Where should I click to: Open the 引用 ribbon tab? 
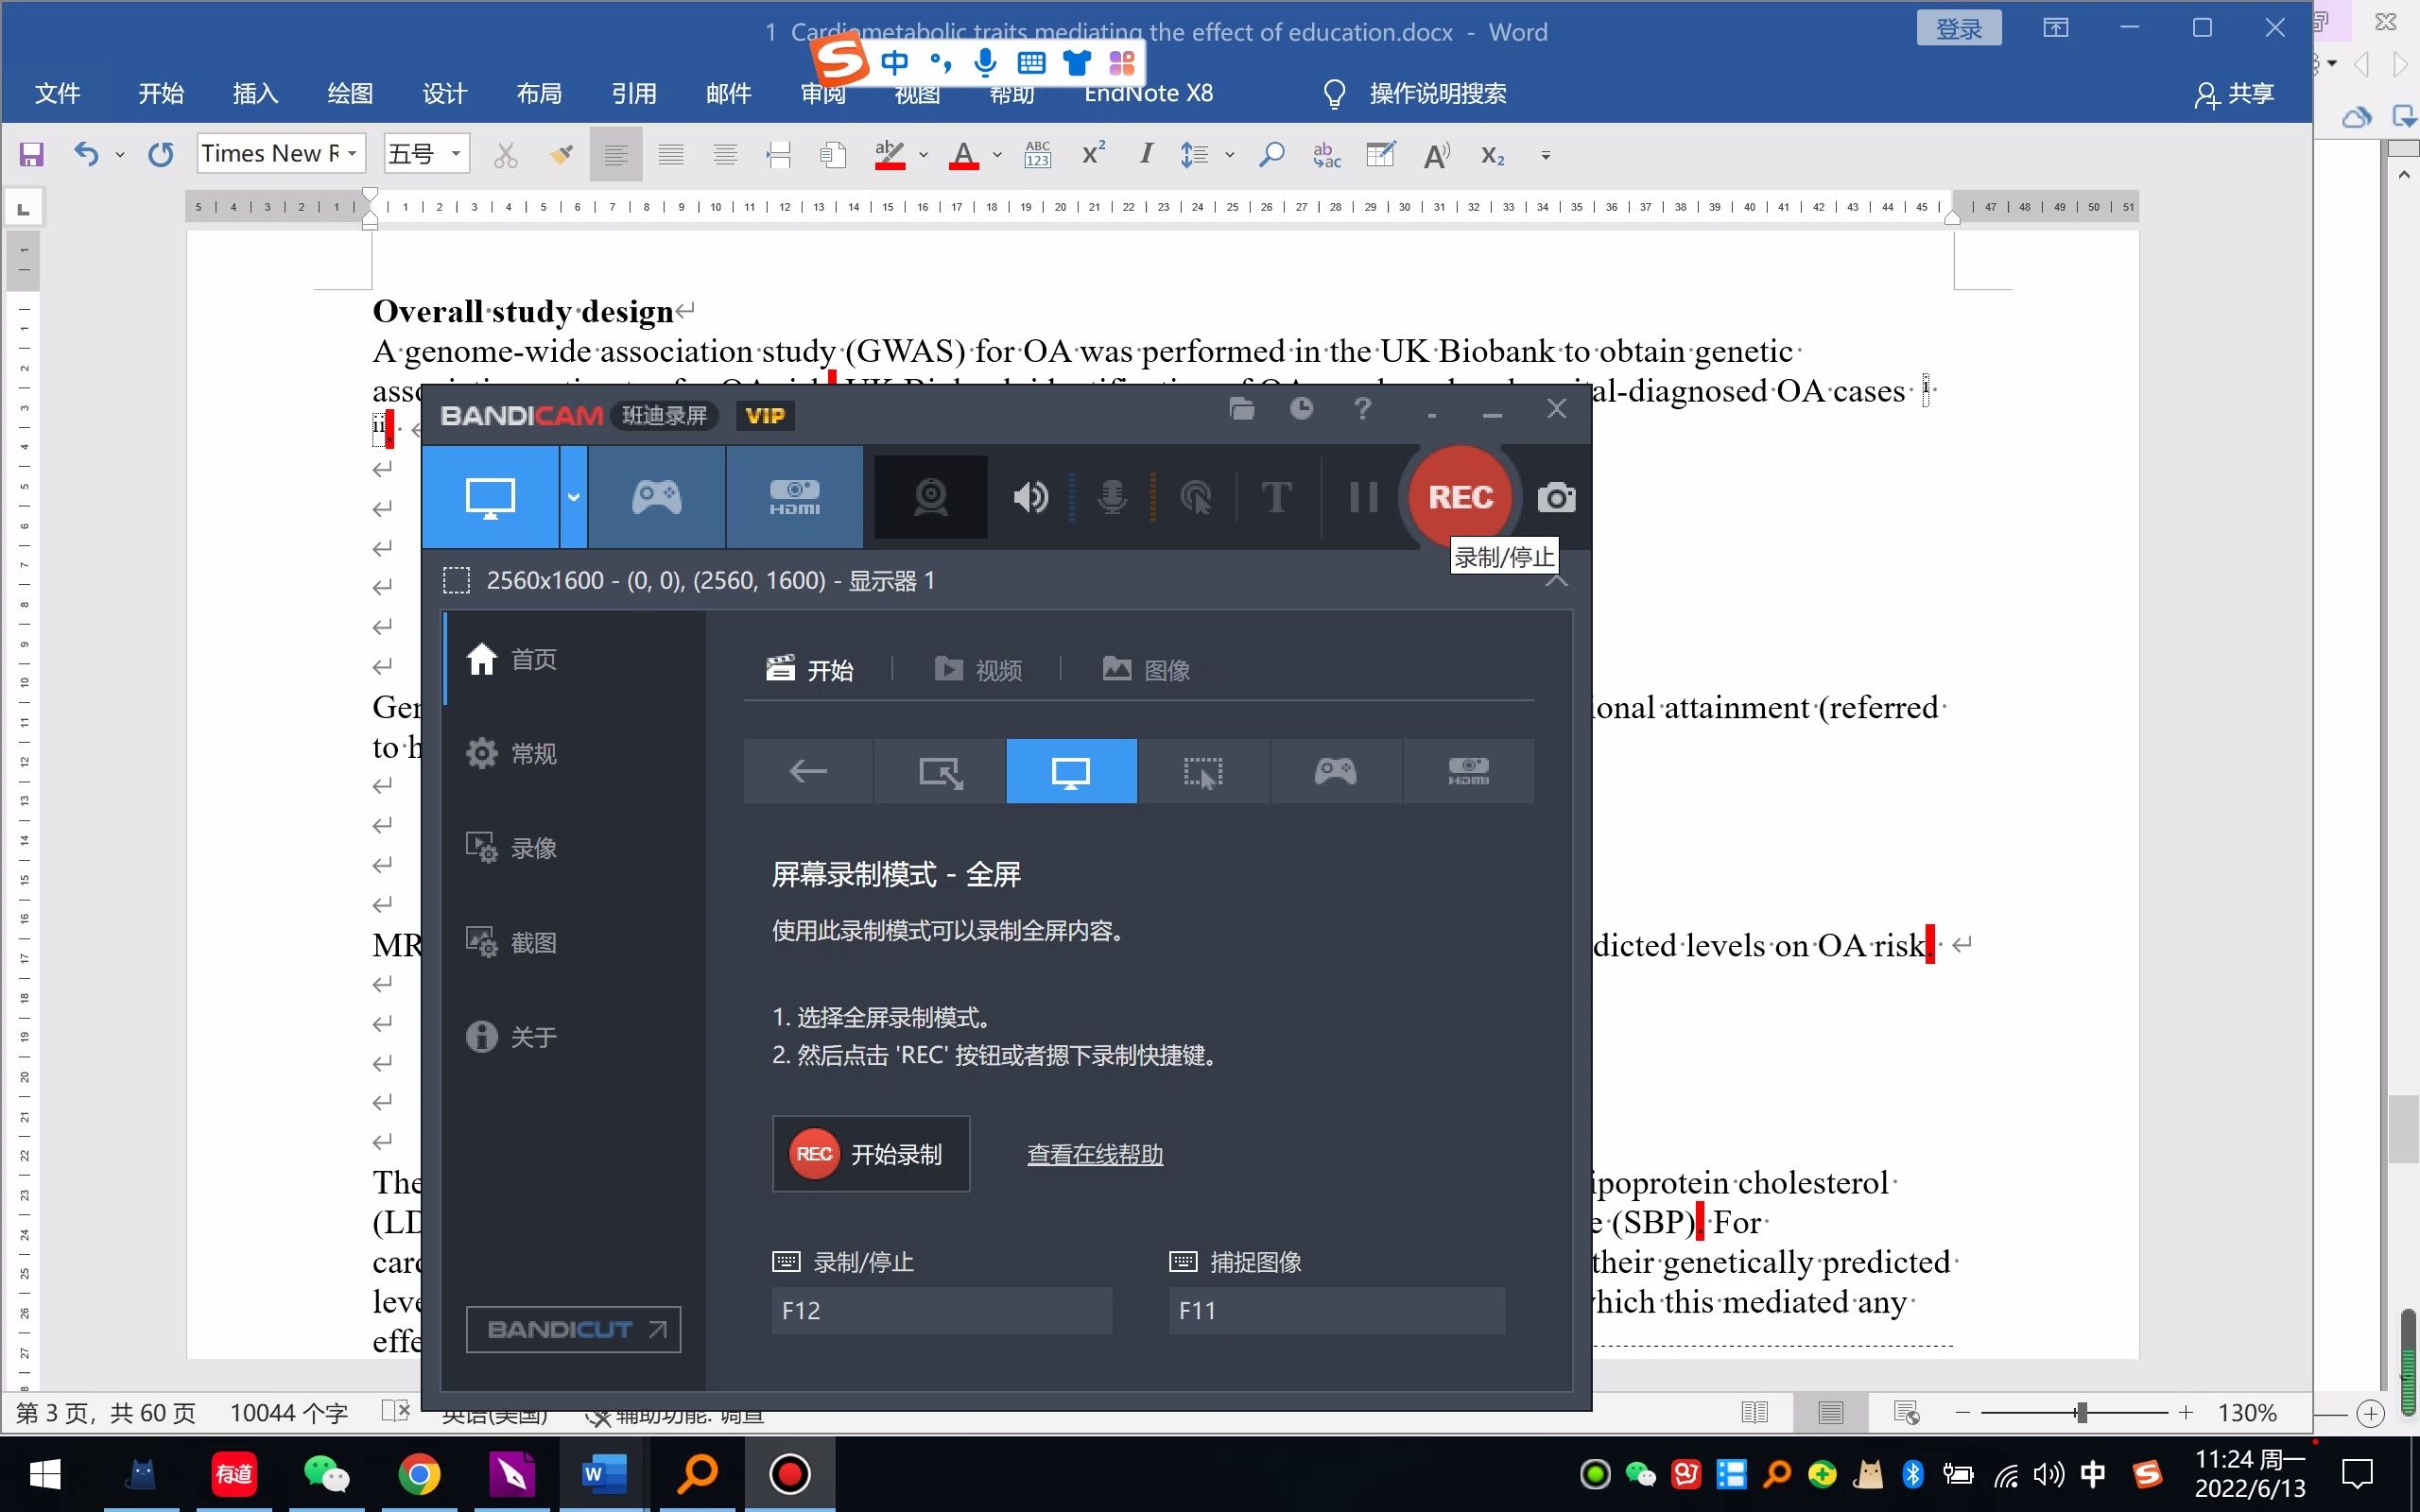point(634,93)
